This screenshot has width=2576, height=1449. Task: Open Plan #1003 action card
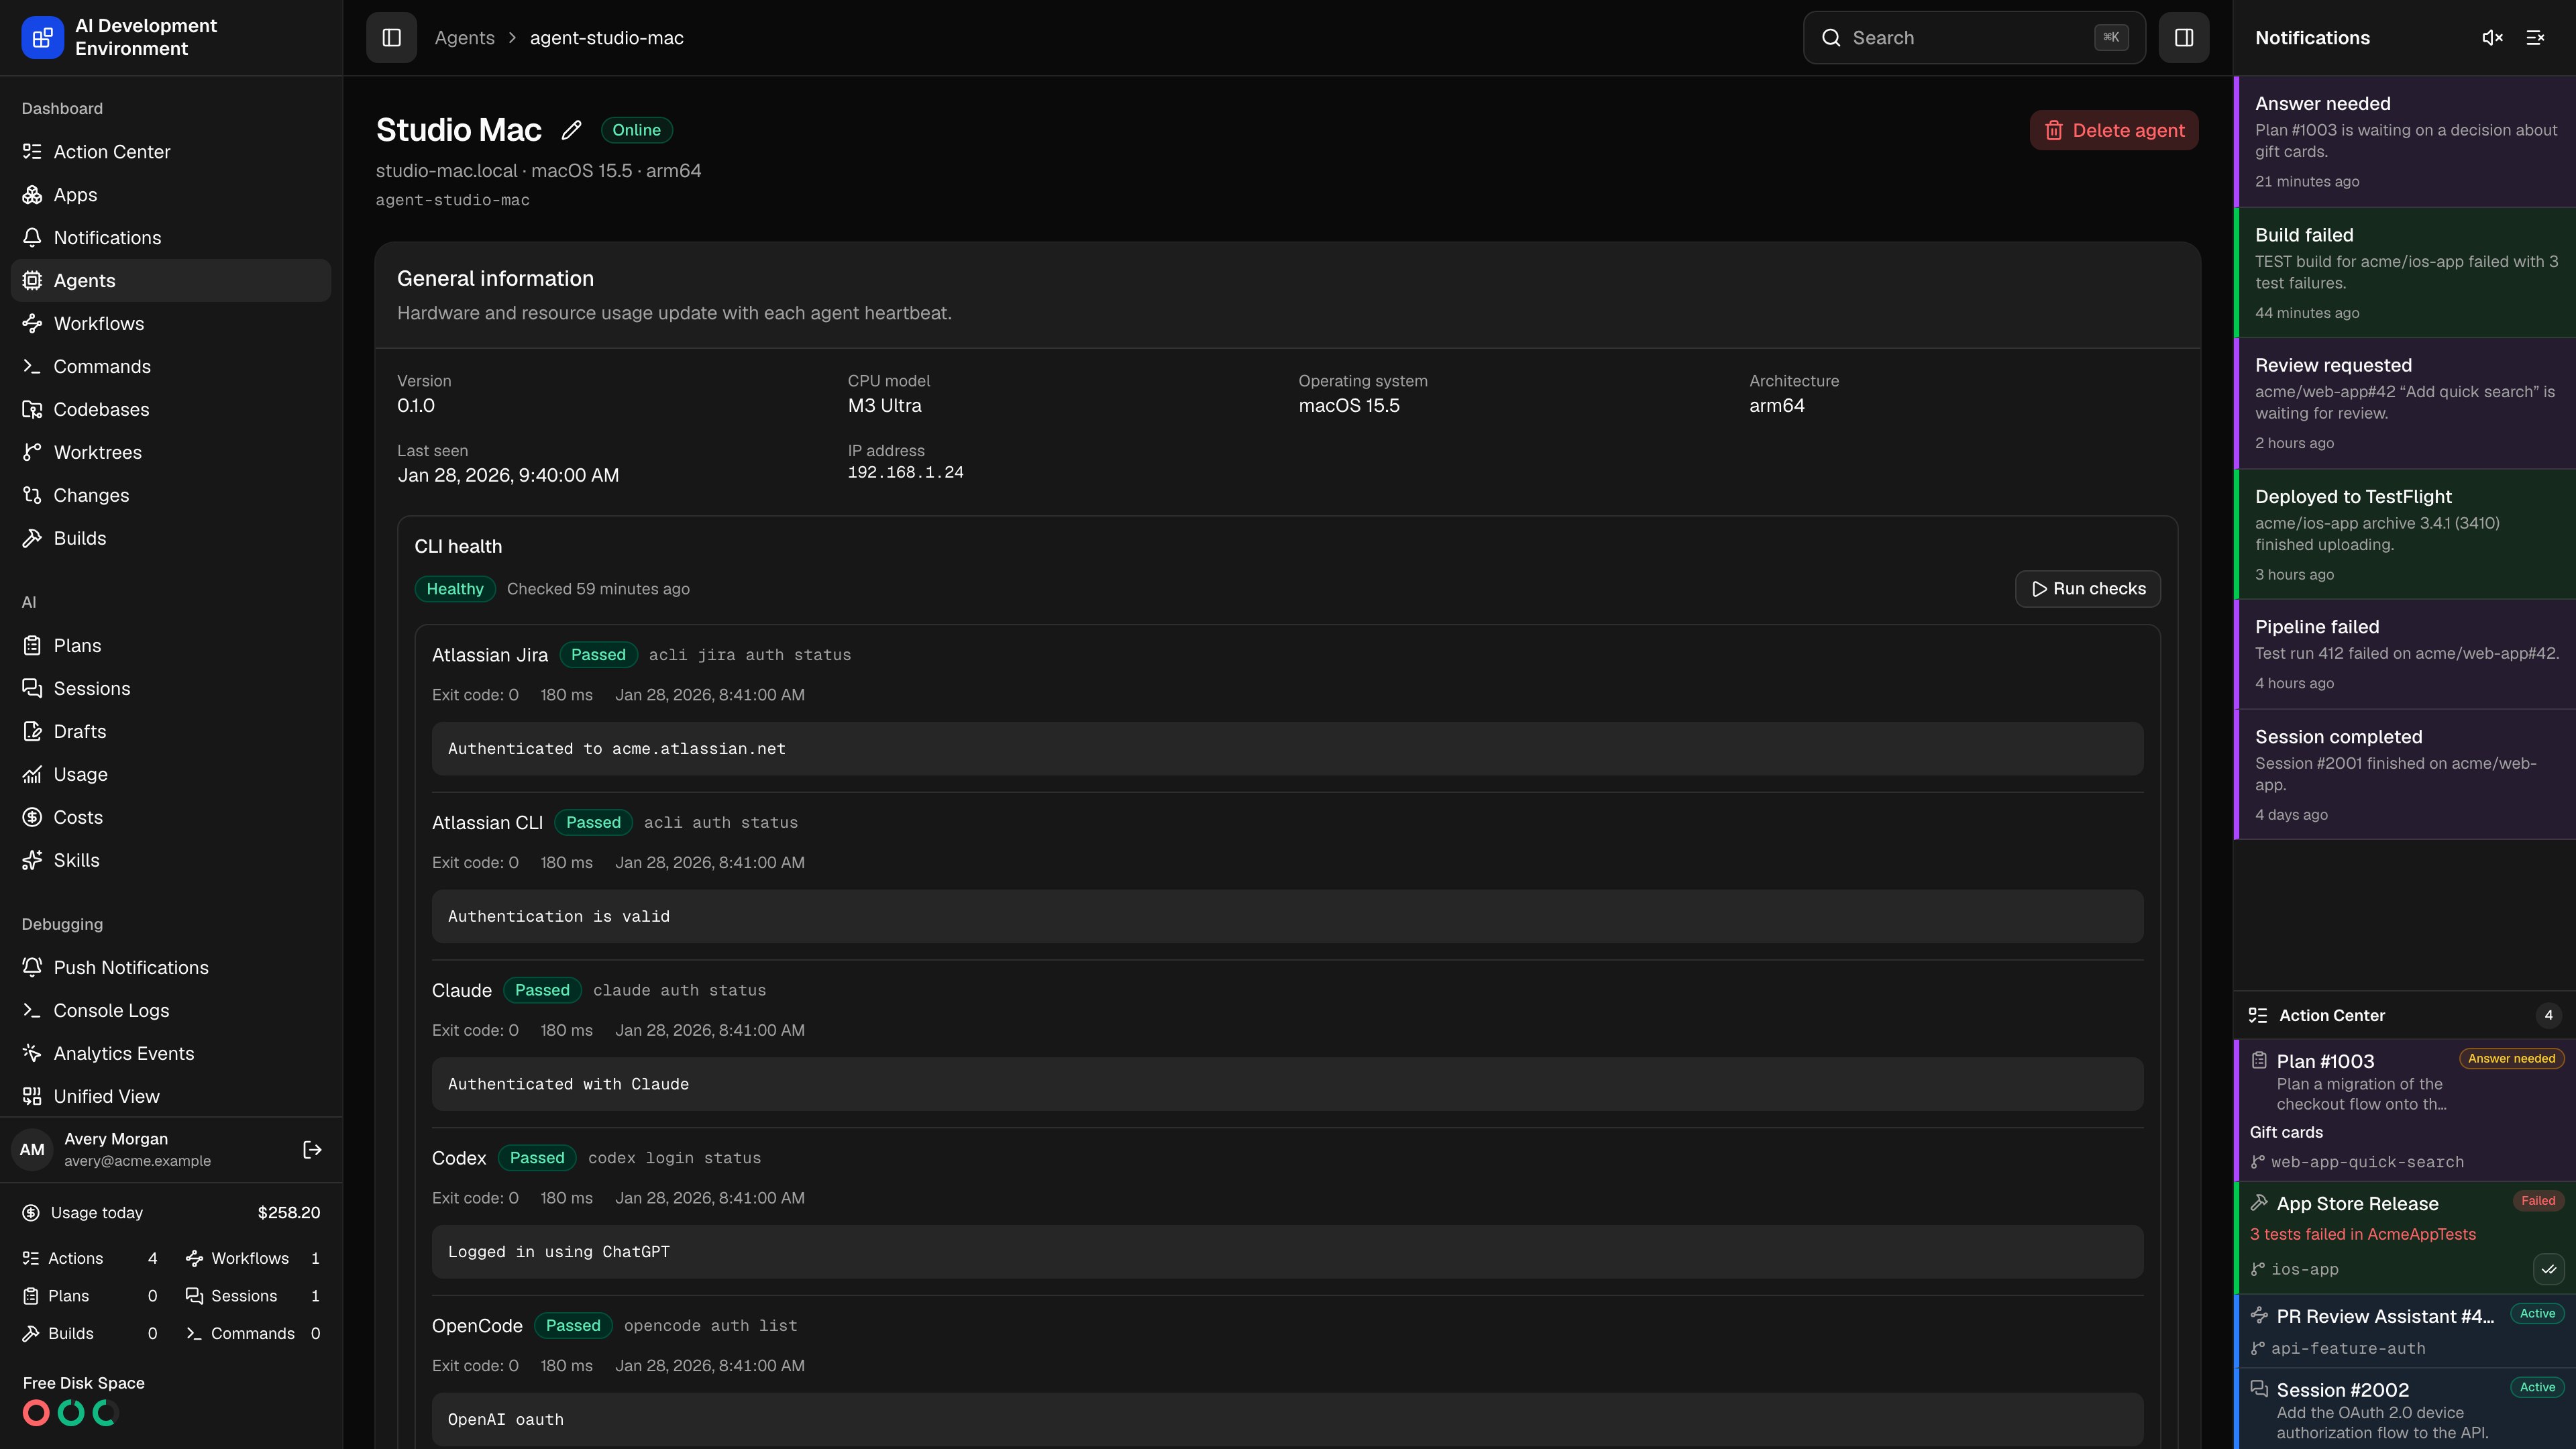point(2405,1111)
